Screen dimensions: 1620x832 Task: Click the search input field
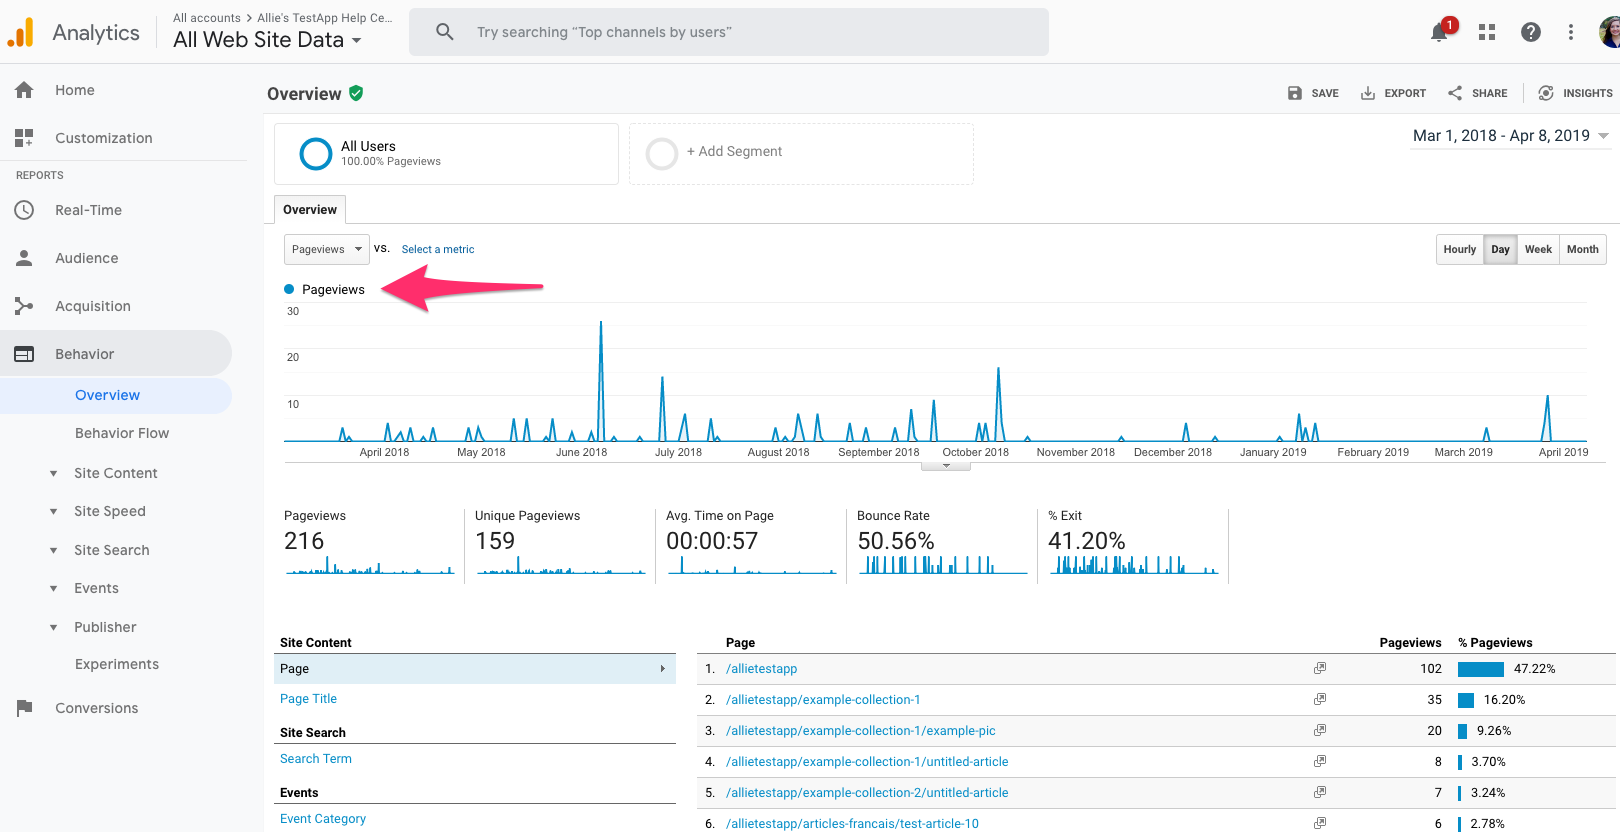click(729, 32)
